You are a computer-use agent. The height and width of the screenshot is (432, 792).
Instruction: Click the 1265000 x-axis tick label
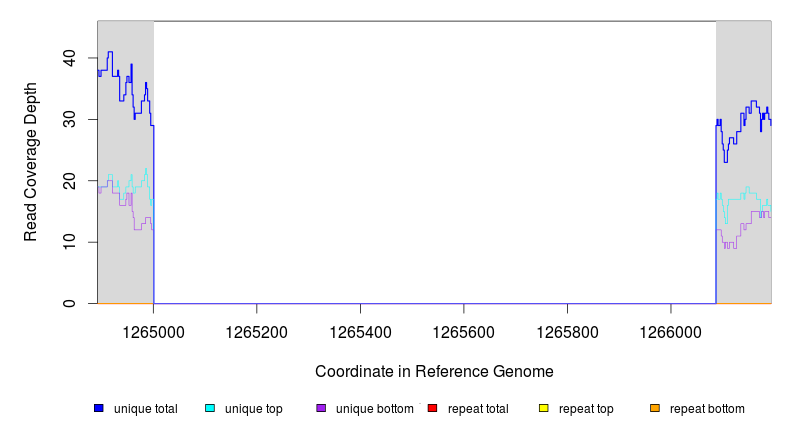[153, 331]
